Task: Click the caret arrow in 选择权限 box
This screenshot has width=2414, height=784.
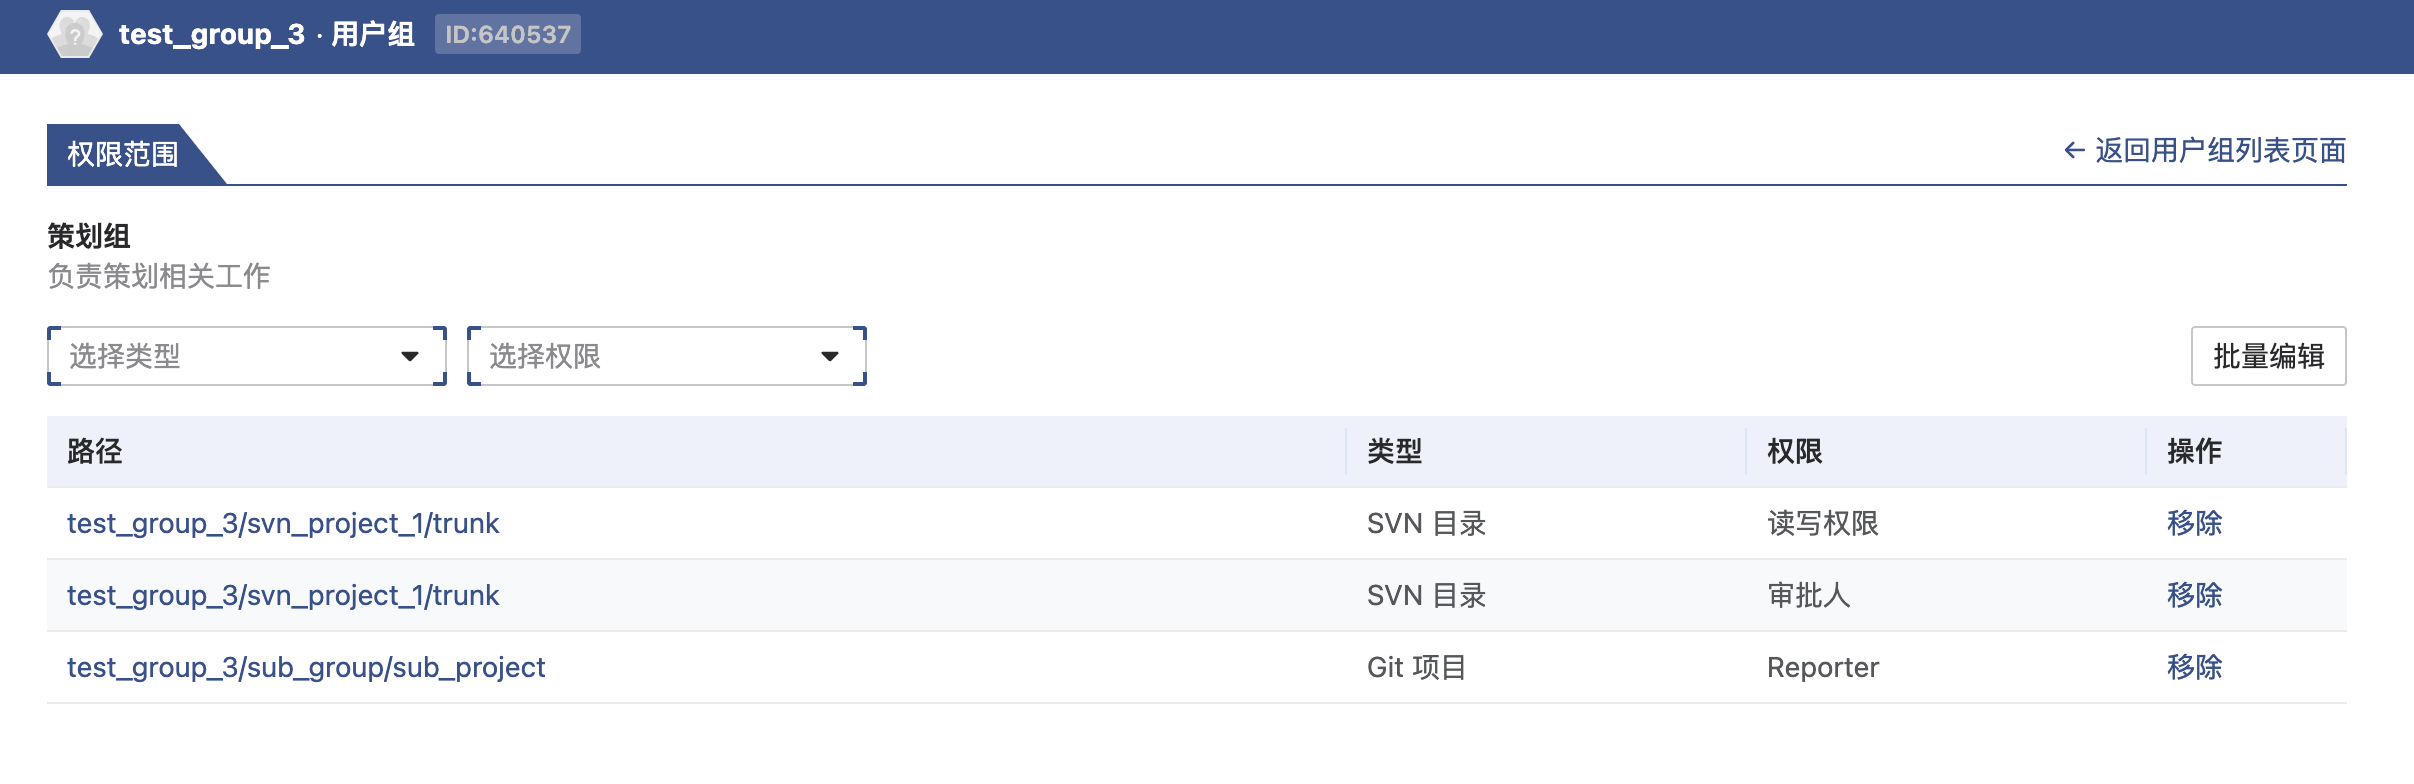Action: click(x=829, y=356)
